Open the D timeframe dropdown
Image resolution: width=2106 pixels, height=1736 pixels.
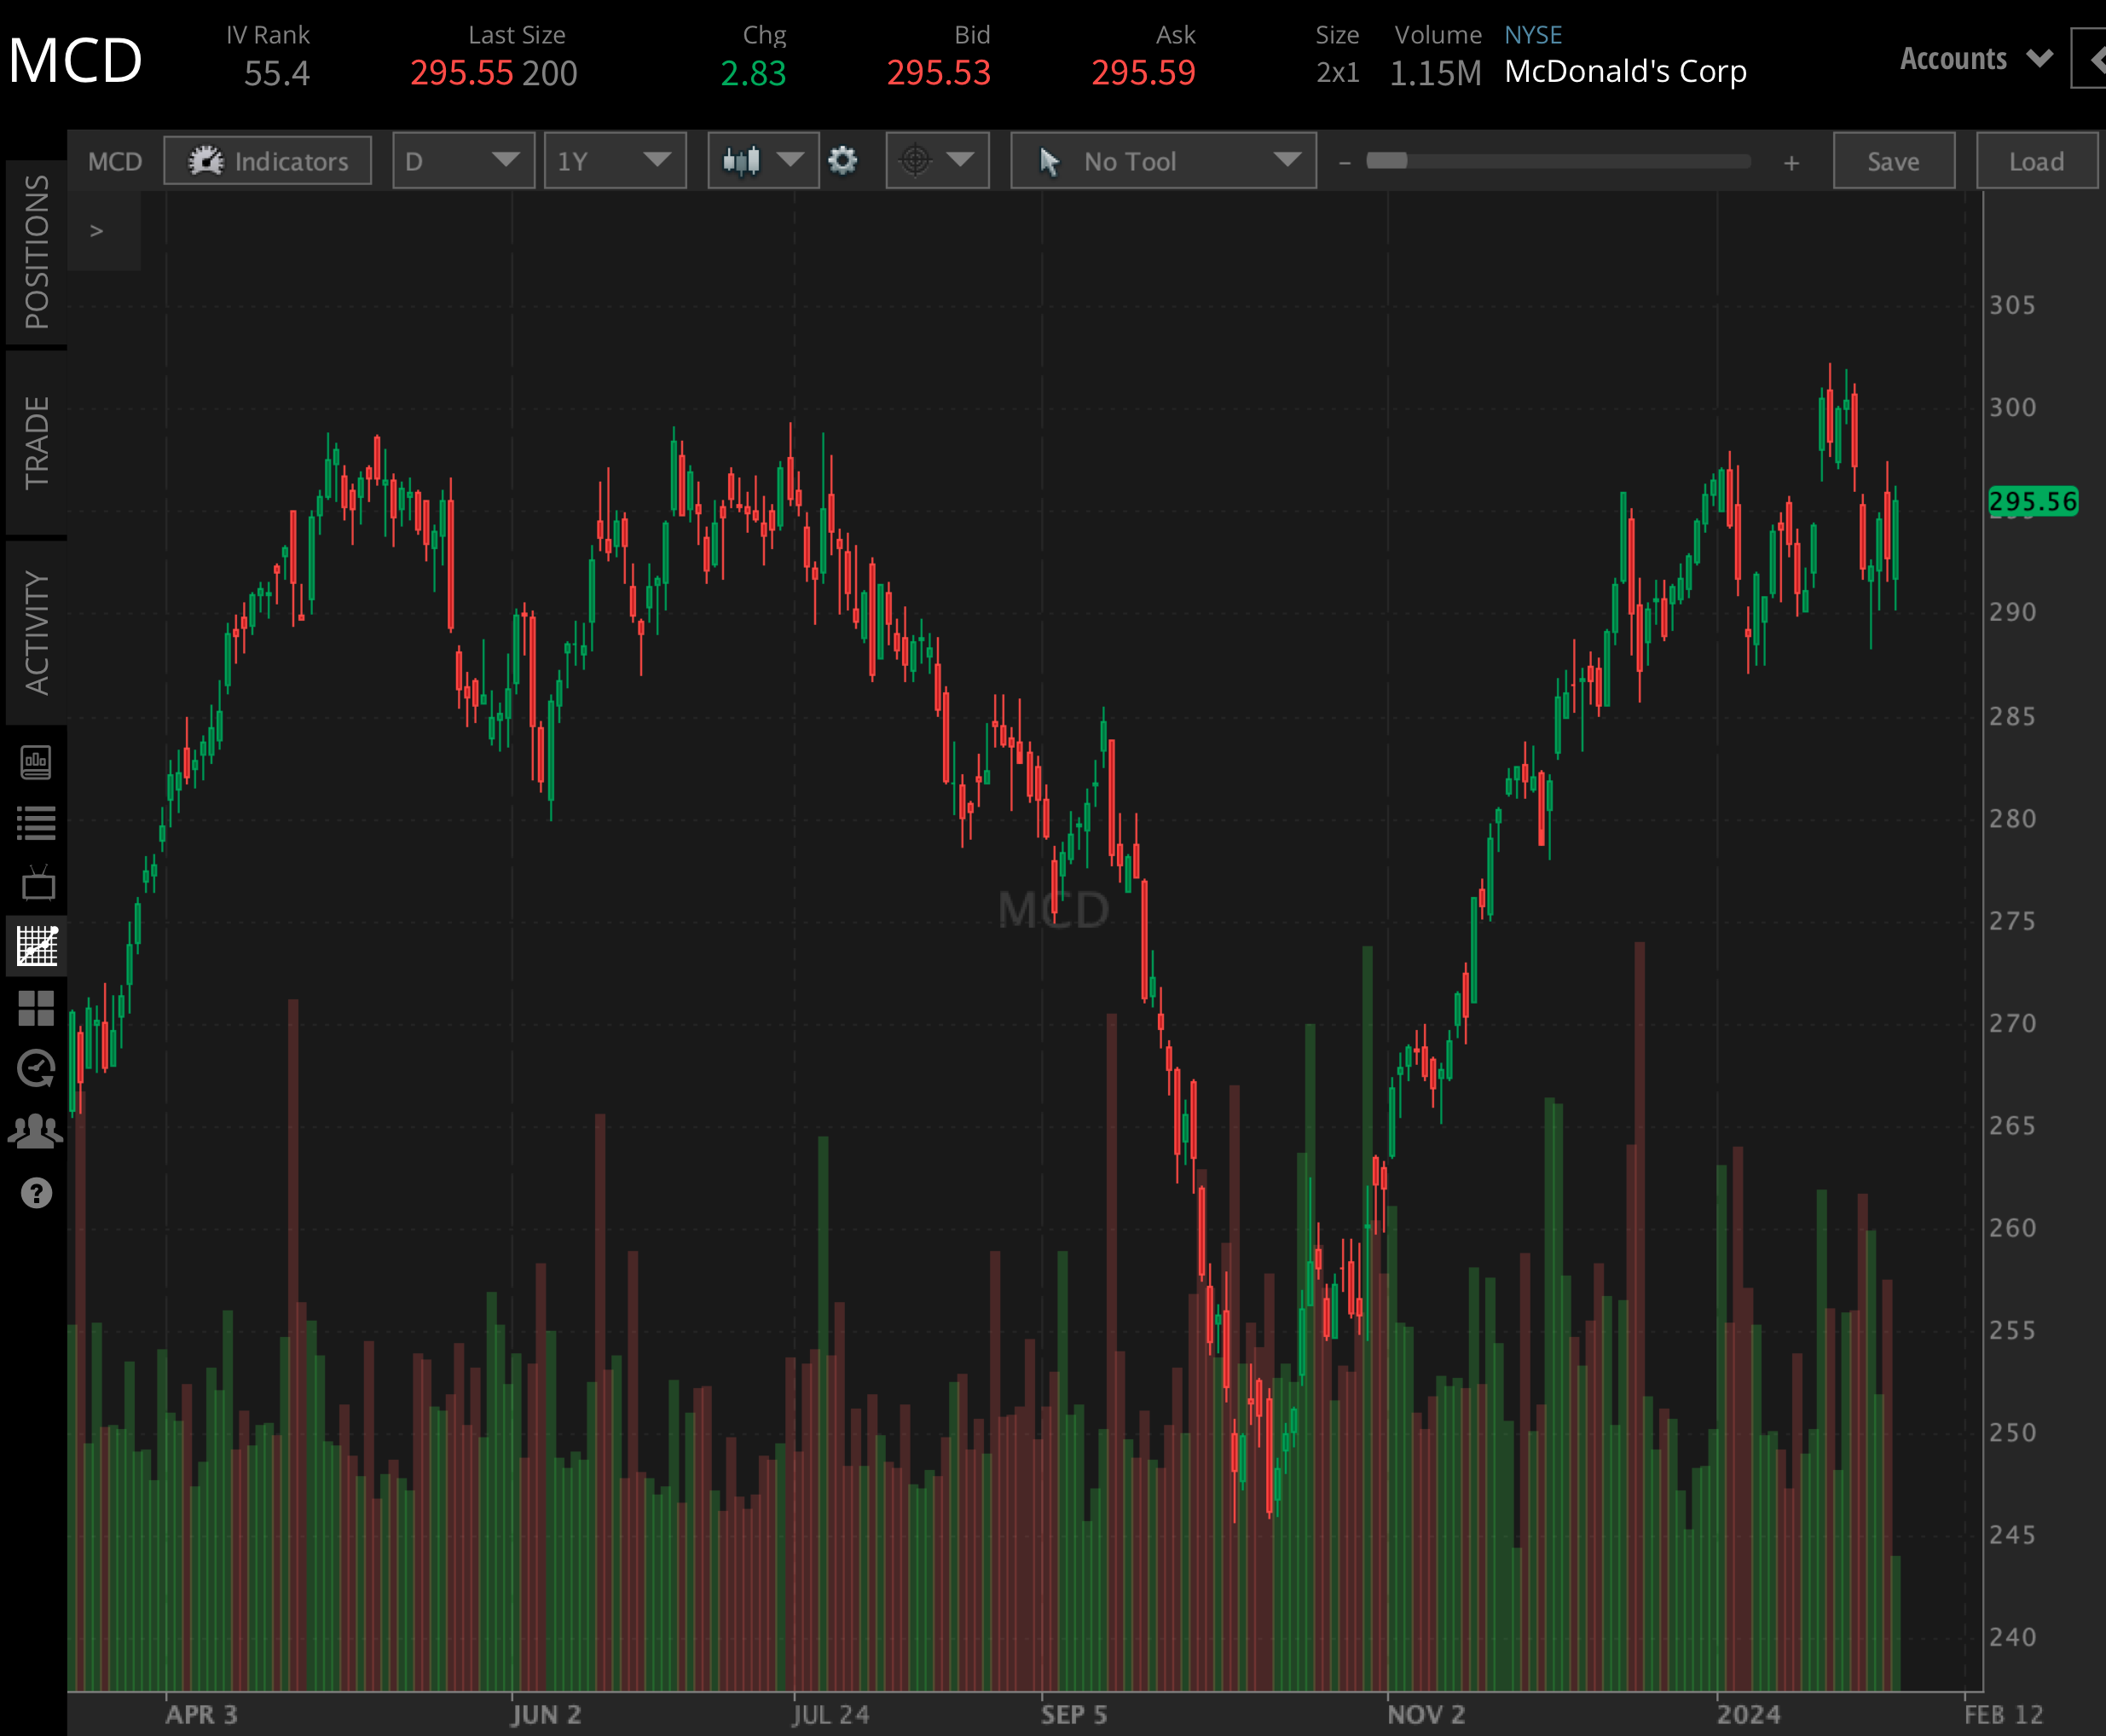[463, 160]
